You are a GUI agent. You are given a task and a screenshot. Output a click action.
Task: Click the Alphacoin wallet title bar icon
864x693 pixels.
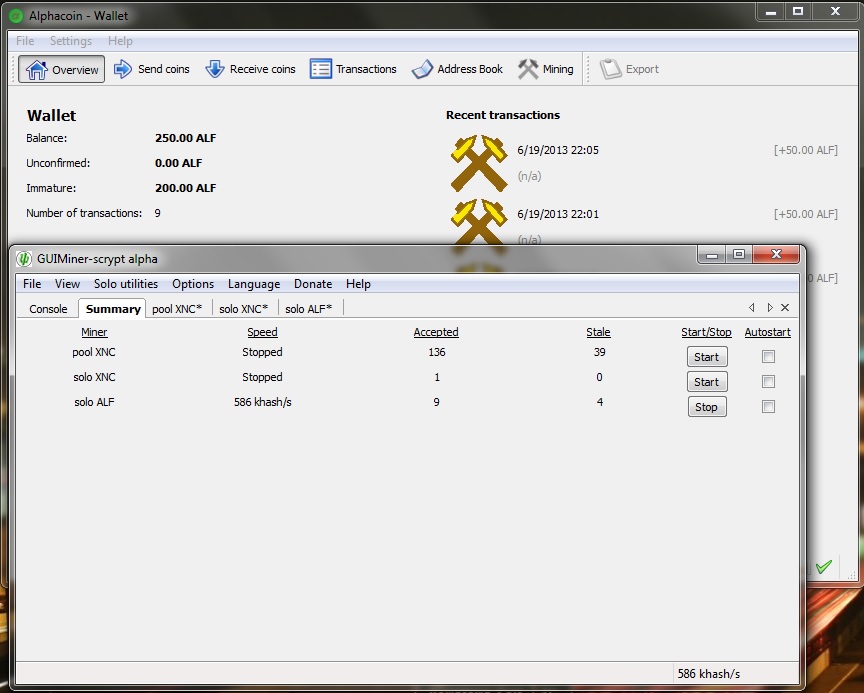tap(16, 16)
